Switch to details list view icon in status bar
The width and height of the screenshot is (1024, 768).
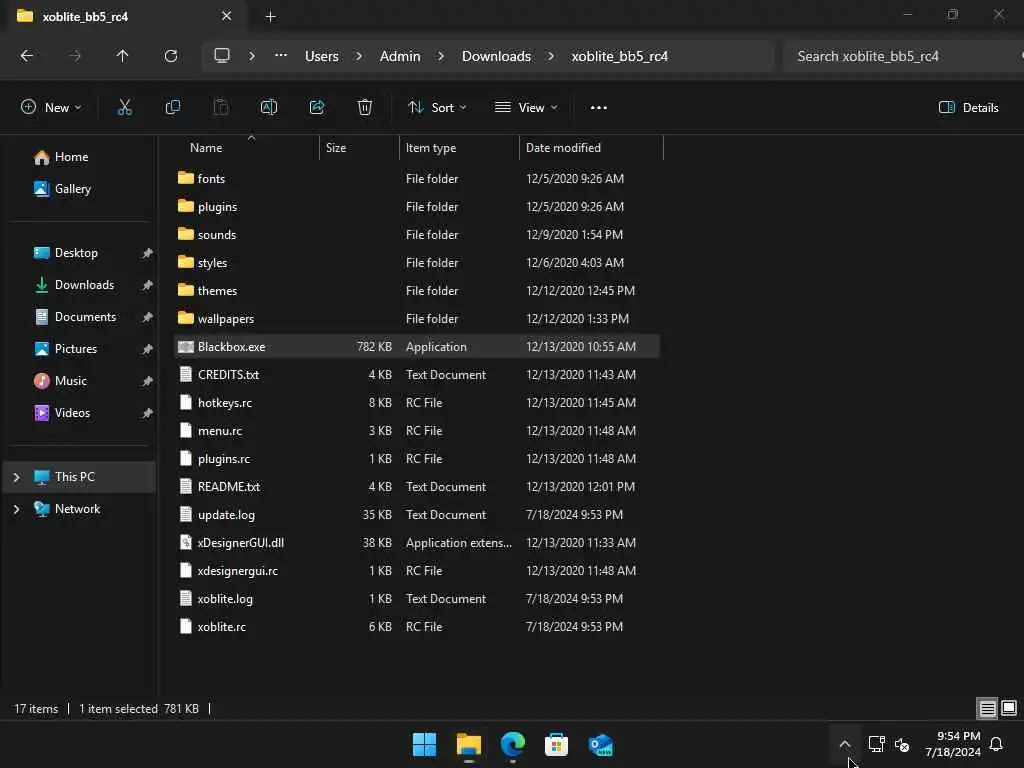tap(987, 708)
